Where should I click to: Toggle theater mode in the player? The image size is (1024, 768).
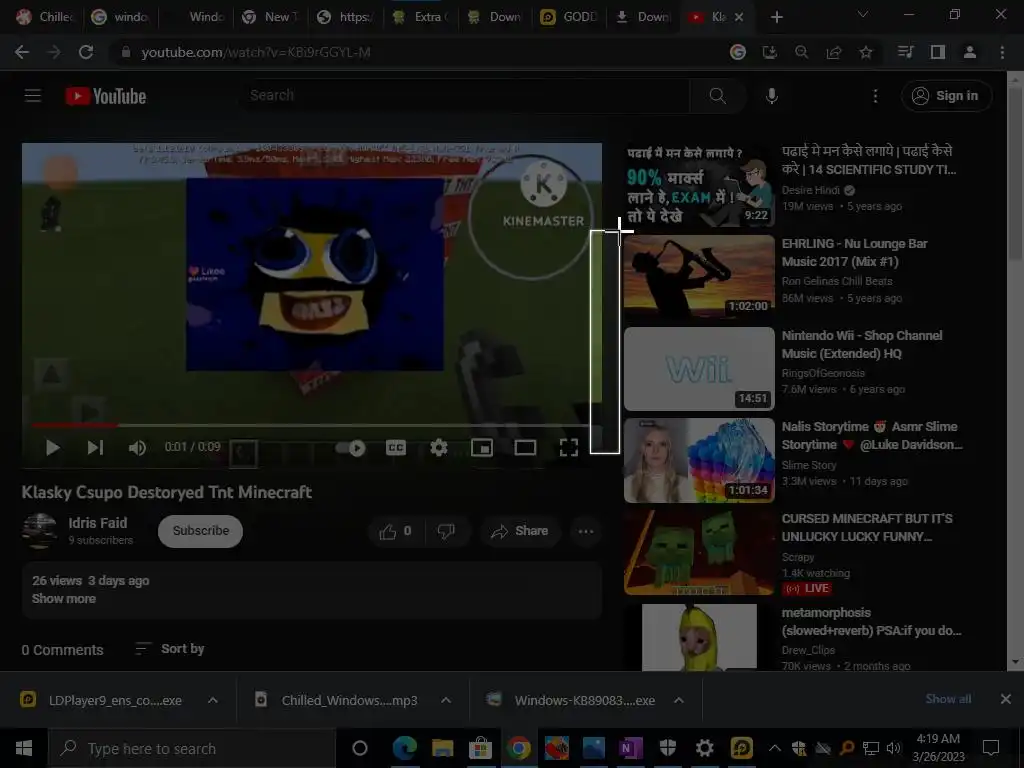[525, 447]
